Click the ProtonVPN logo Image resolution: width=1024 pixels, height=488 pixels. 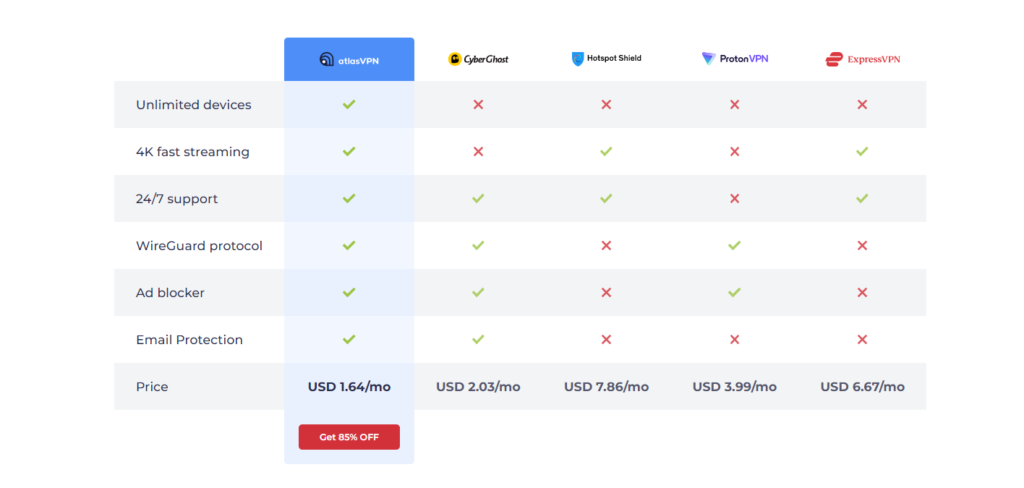pyautogui.click(x=734, y=59)
